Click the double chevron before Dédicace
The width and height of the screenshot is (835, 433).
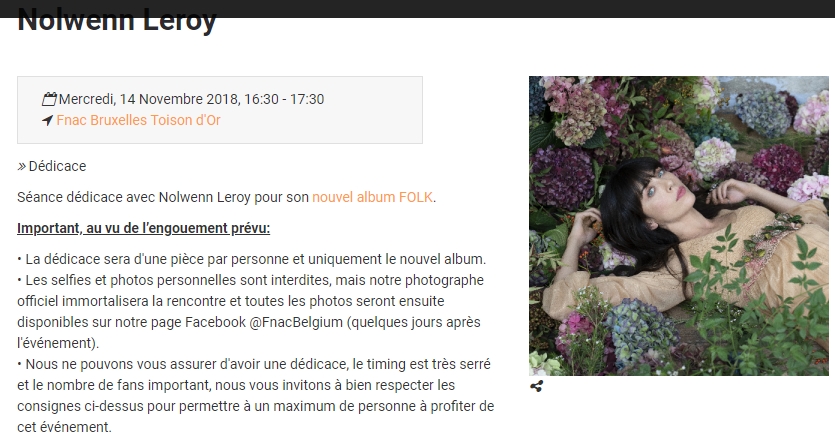[x=21, y=167]
